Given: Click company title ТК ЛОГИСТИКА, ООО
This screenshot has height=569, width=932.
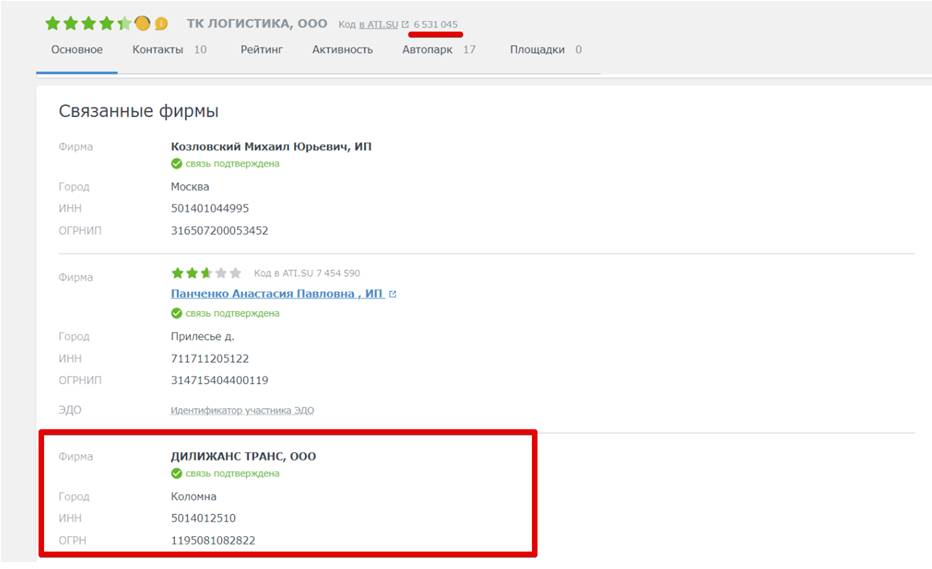Looking at the screenshot, I should (x=257, y=24).
